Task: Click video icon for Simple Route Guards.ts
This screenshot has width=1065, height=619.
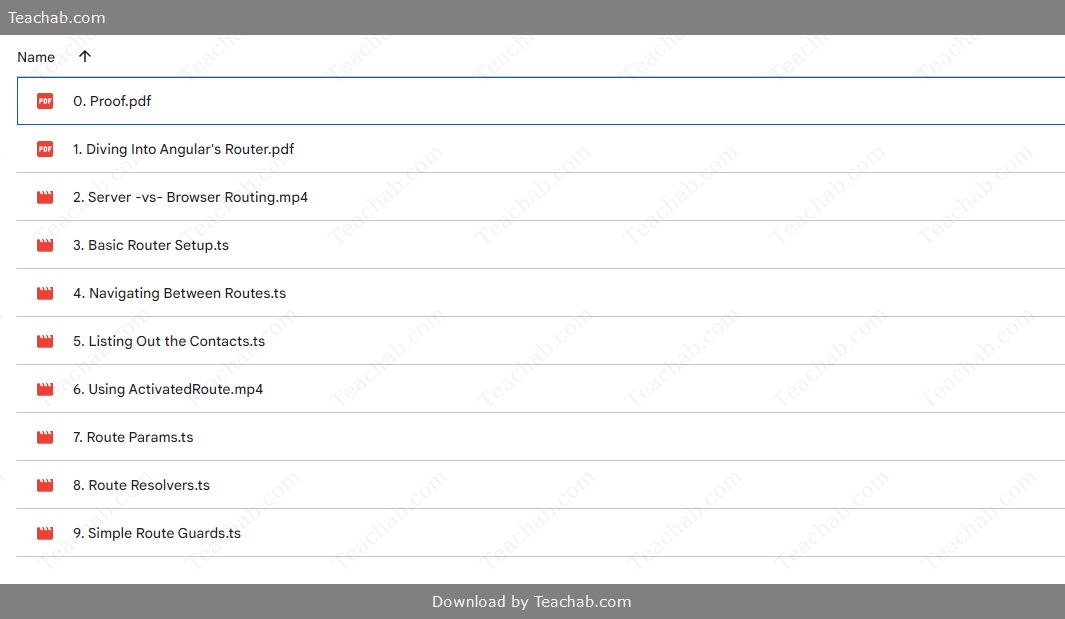Action: (45, 533)
